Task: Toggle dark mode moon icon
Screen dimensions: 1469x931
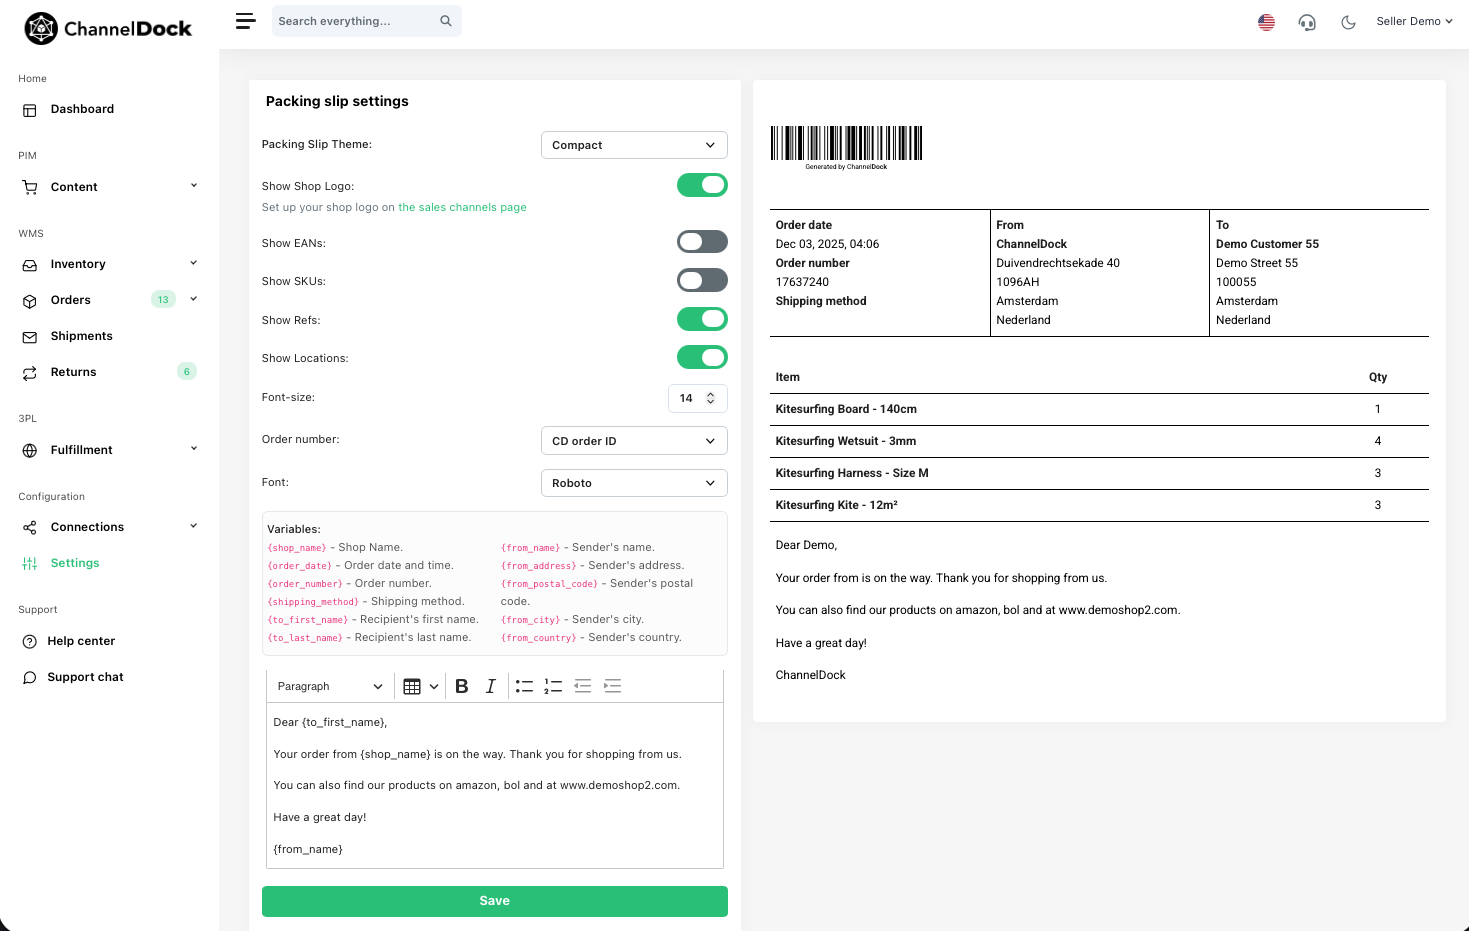Action: tap(1348, 22)
